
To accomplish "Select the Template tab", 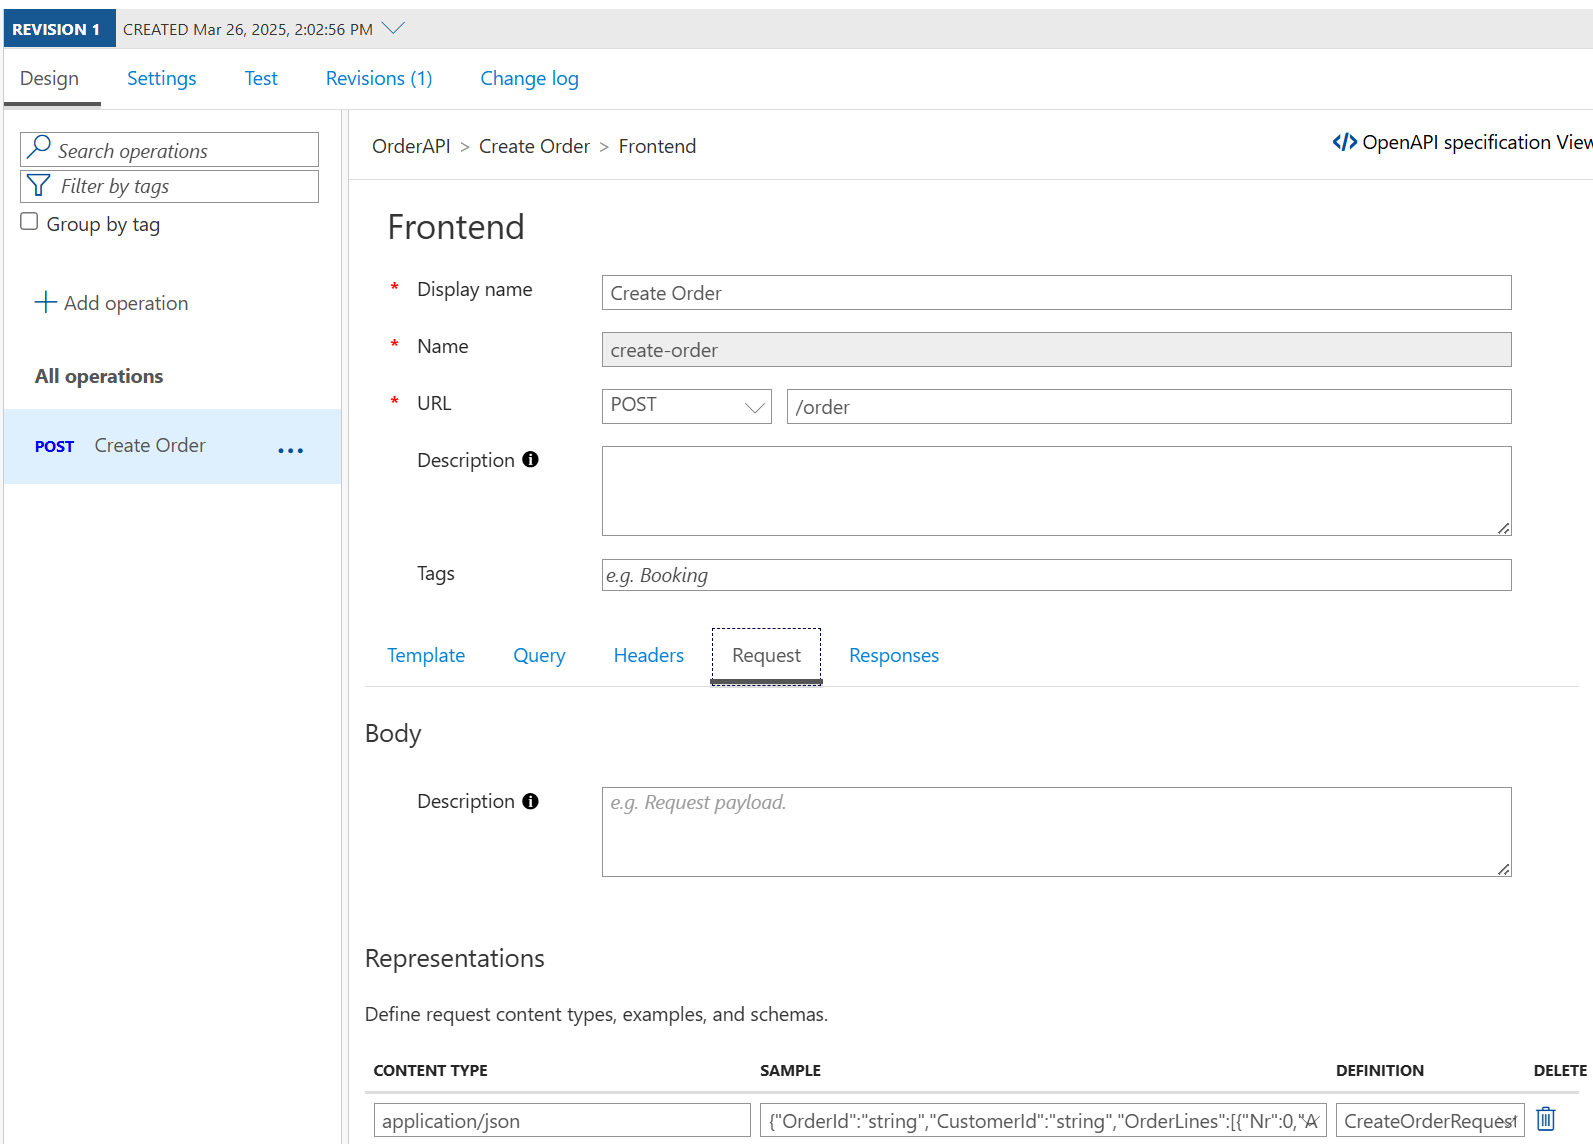I will coord(426,655).
